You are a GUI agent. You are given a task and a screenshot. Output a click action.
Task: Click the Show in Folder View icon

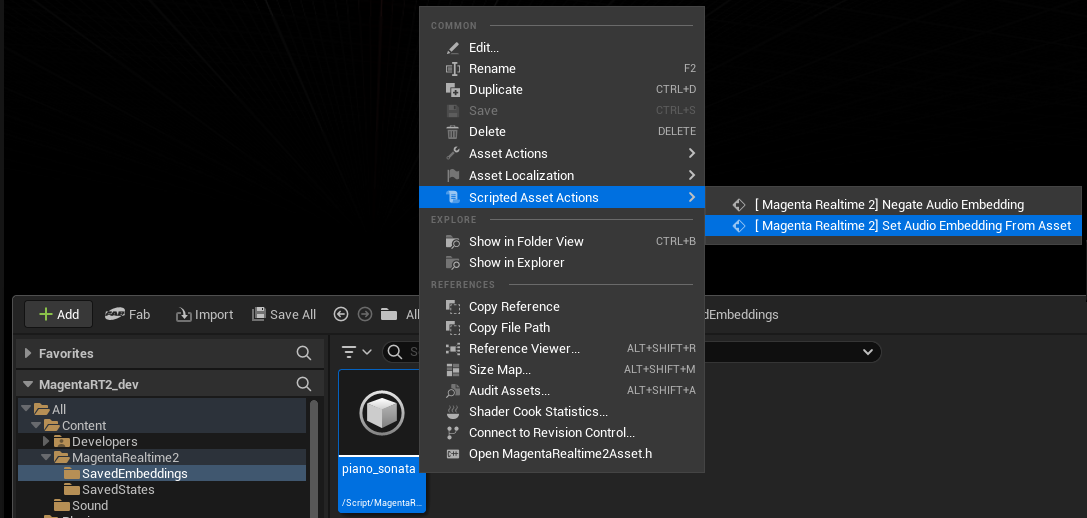(x=453, y=241)
